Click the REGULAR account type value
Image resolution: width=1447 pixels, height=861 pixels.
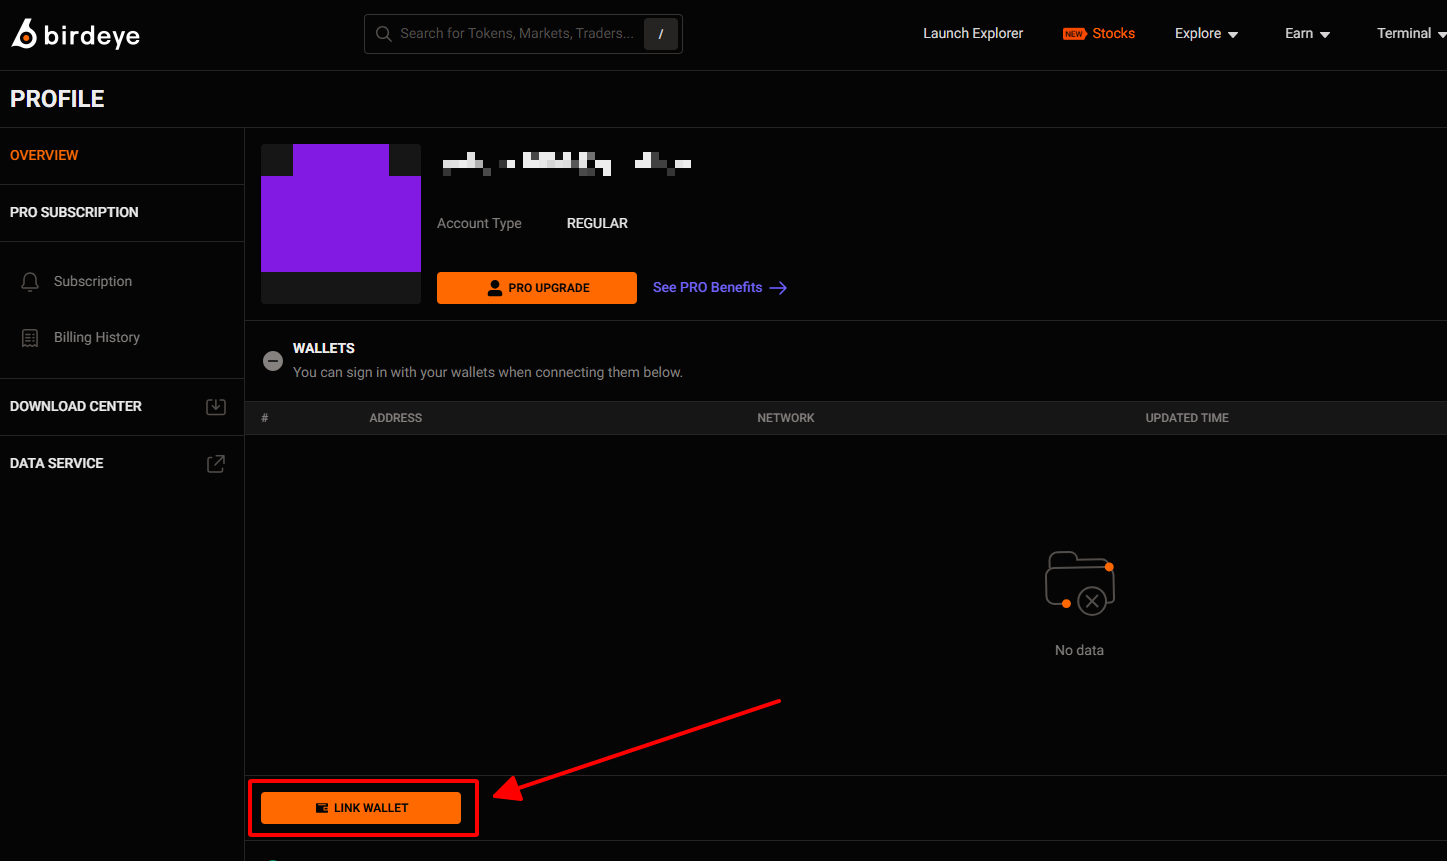tap(597, 224)
